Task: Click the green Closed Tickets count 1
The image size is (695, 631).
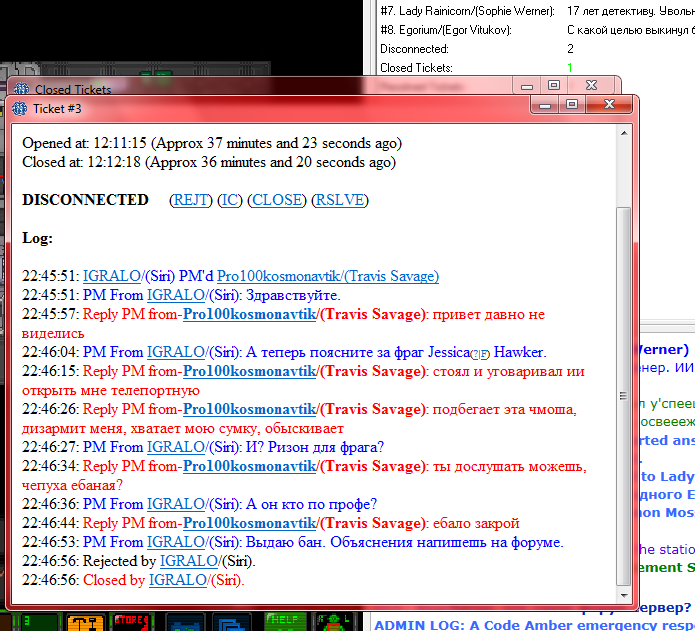Action: tap(570, 68)
